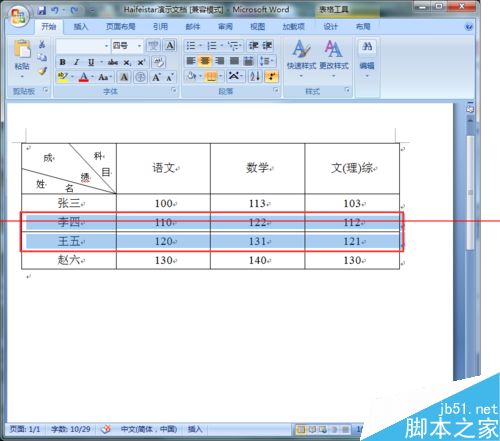Run spelling check from status bar icon
This screenshot has width=500, height=441.
(x=106, y=429)
